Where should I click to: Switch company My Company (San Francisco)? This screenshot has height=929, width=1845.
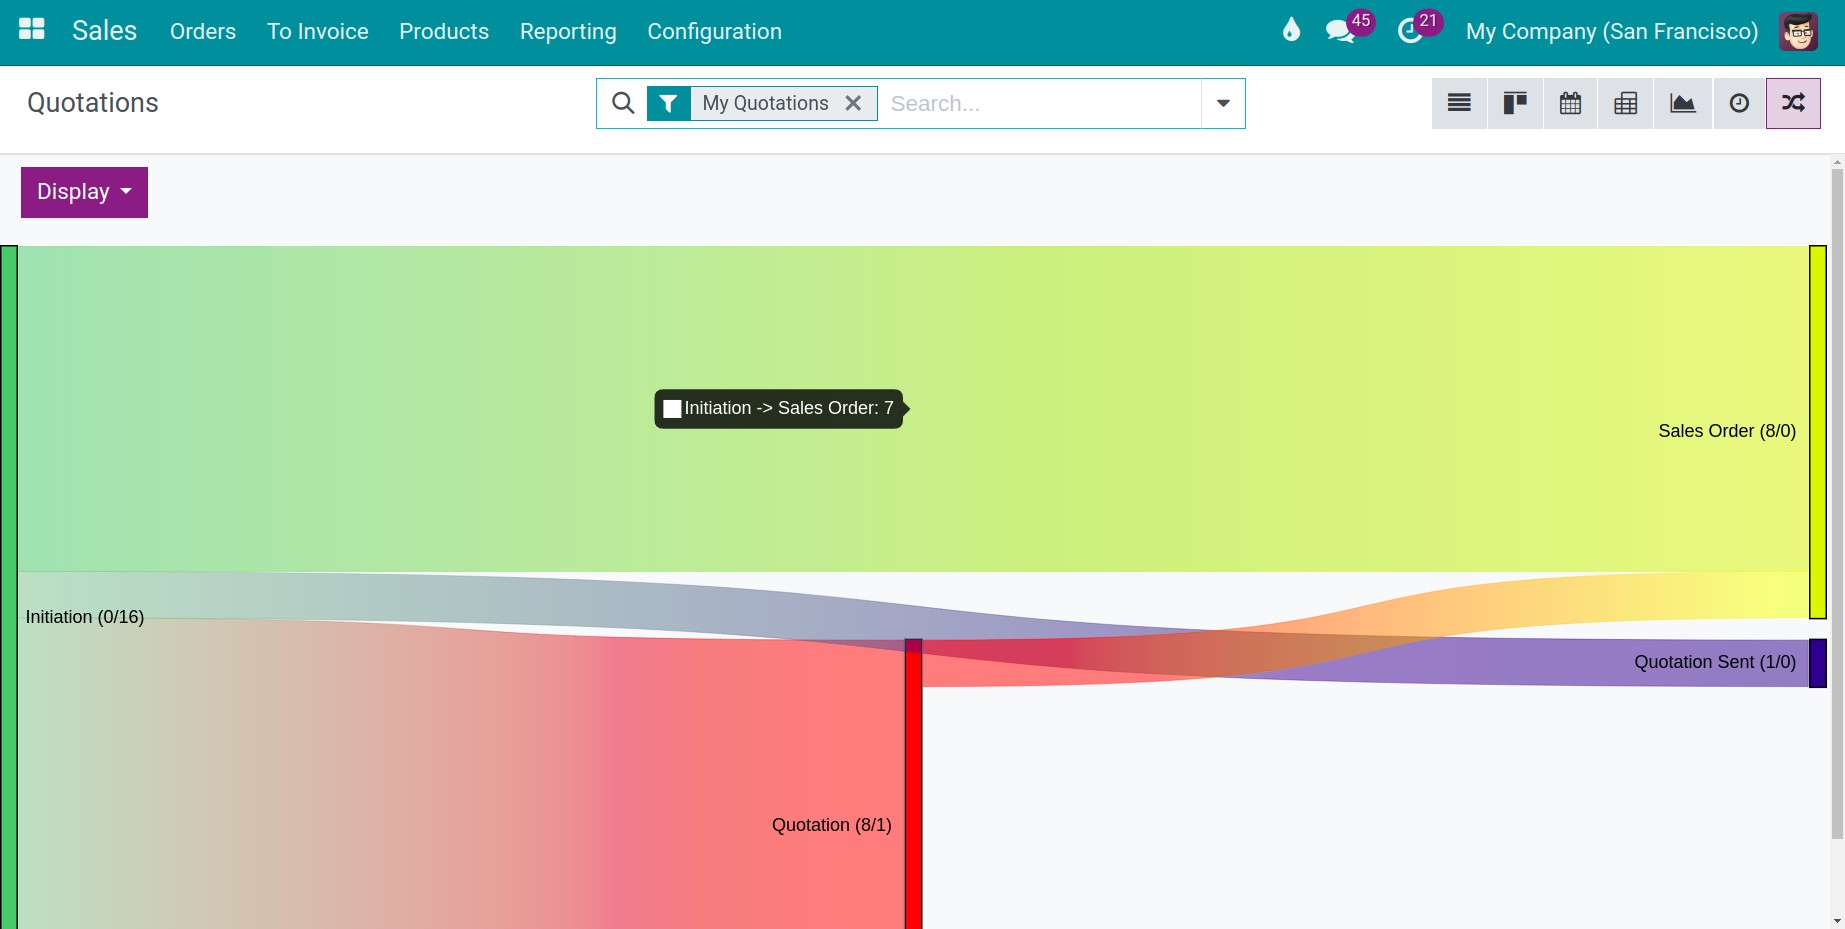[1612, 31]
